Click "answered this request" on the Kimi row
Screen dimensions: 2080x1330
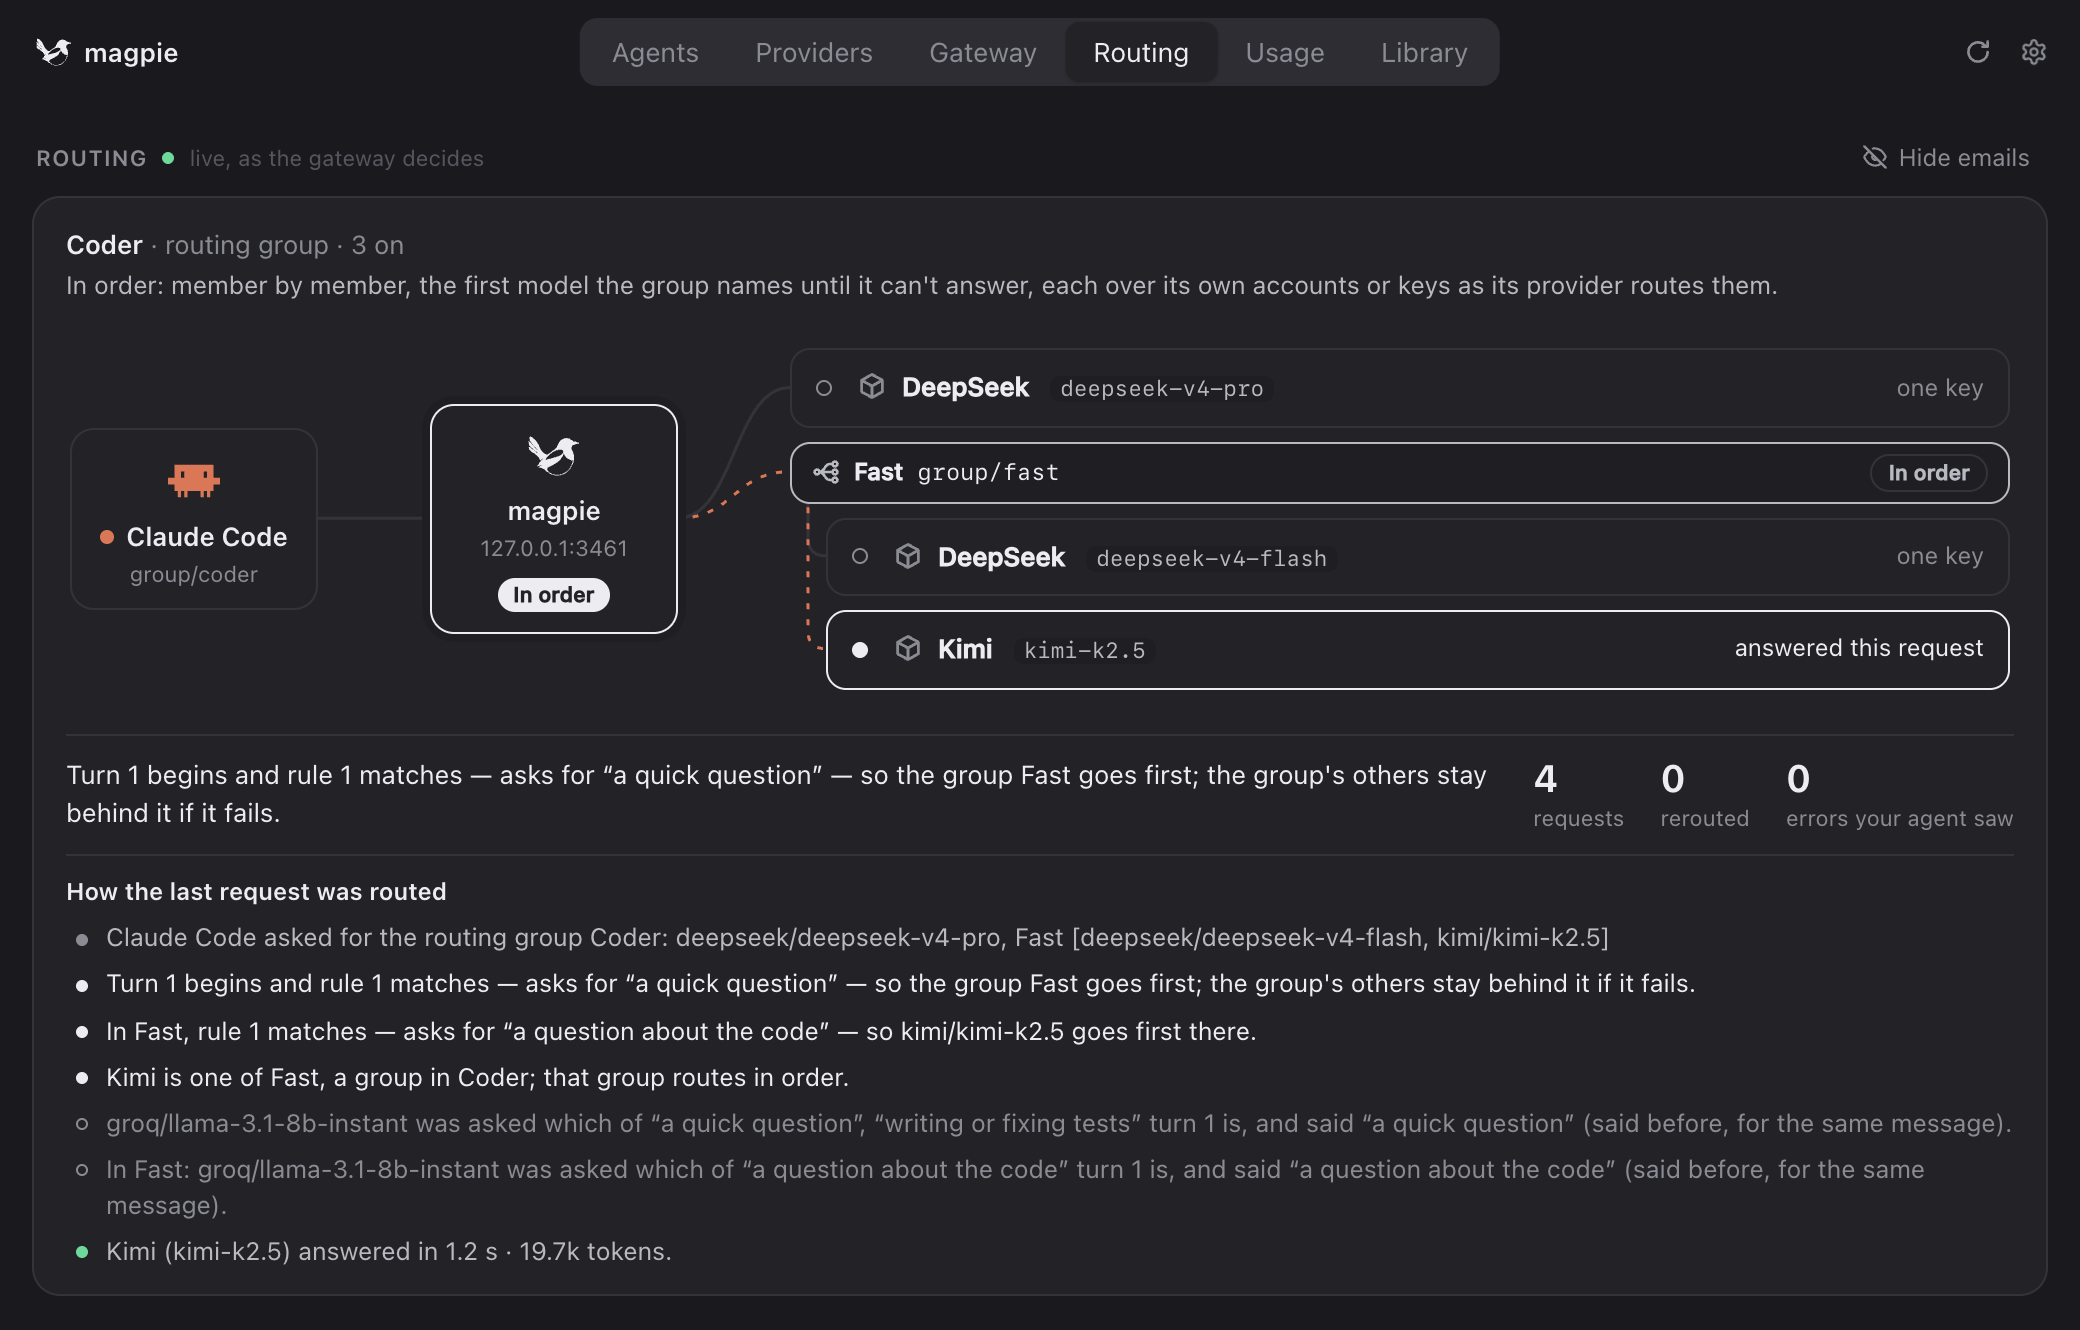(1859, 648)
